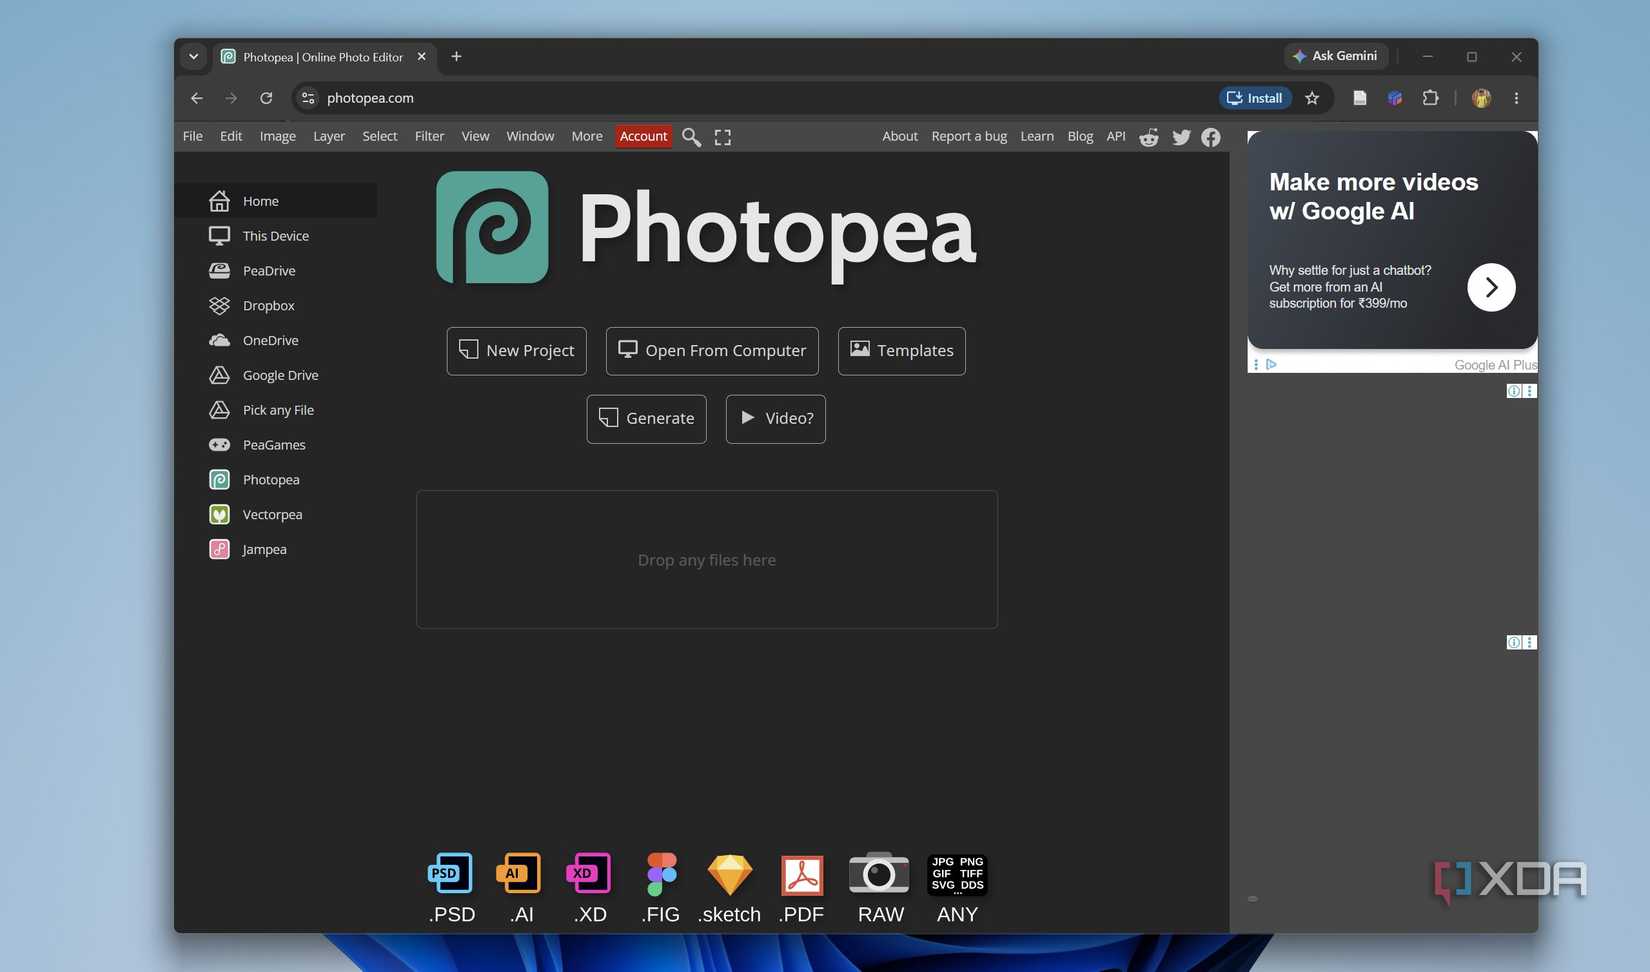Open the Learn link
This screenshot has height=972, width=1650.
tap(1037, 137)
